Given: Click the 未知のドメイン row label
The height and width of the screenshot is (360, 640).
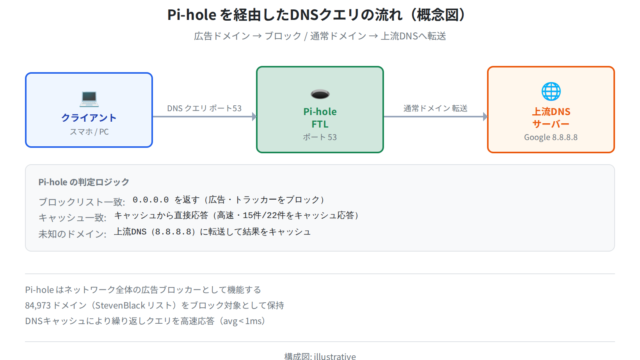Looking at the screenshot, I should (73, 234).
